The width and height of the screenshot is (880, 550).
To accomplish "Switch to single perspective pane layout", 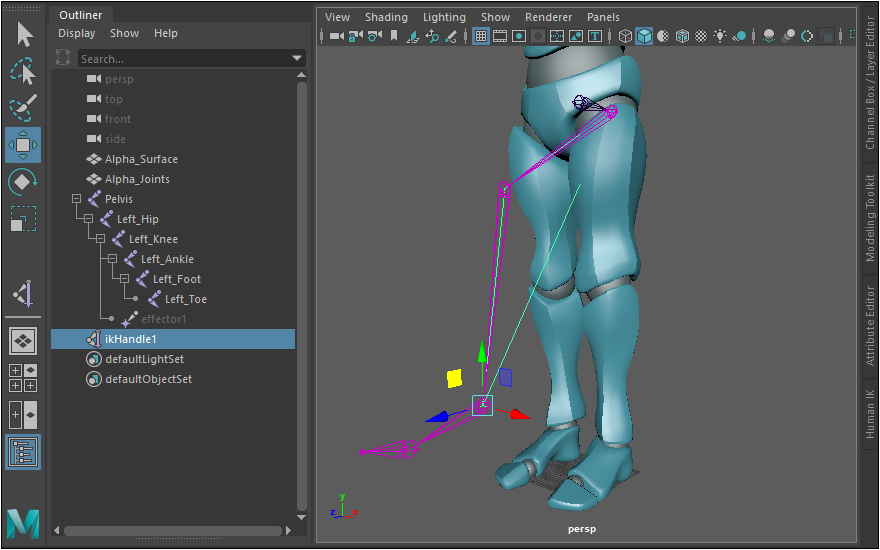I will (23, 341).
